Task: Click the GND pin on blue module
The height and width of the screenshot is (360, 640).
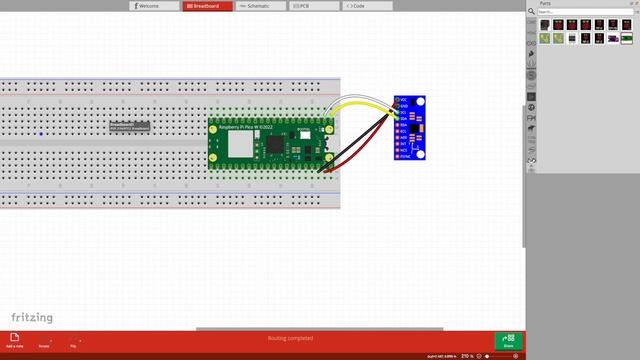Action: 397,106
